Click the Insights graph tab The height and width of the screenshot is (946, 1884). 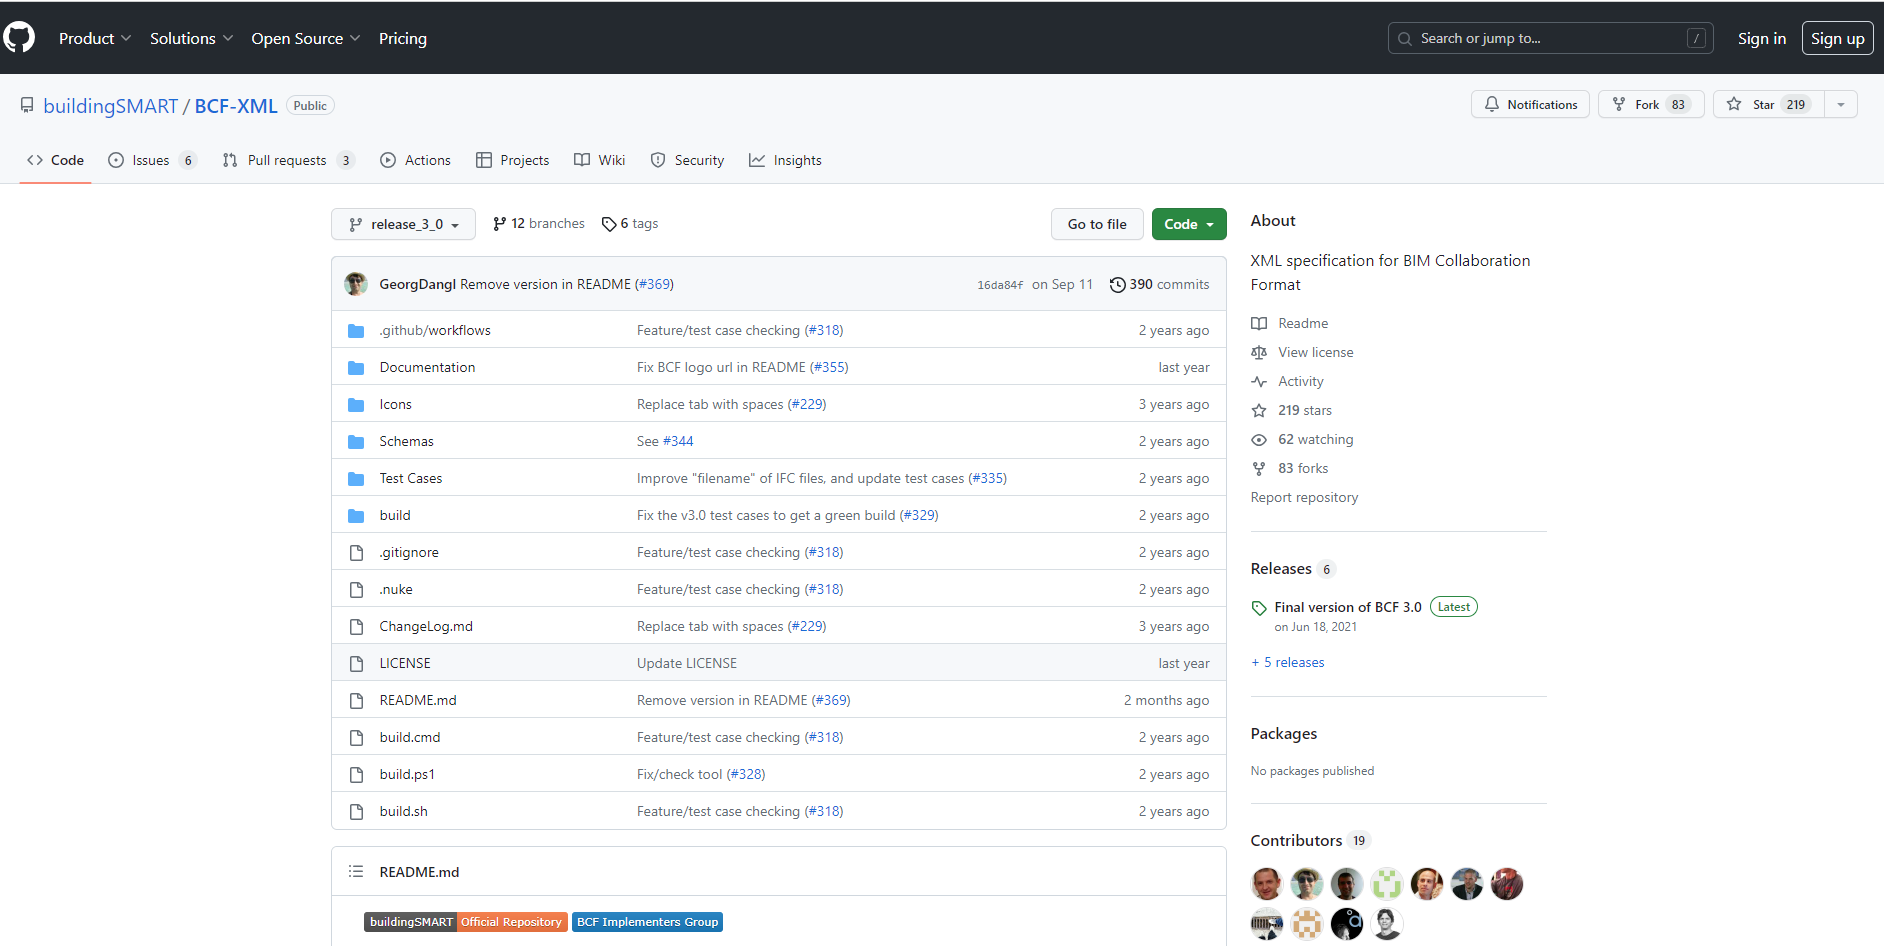[x=786, y=161]
